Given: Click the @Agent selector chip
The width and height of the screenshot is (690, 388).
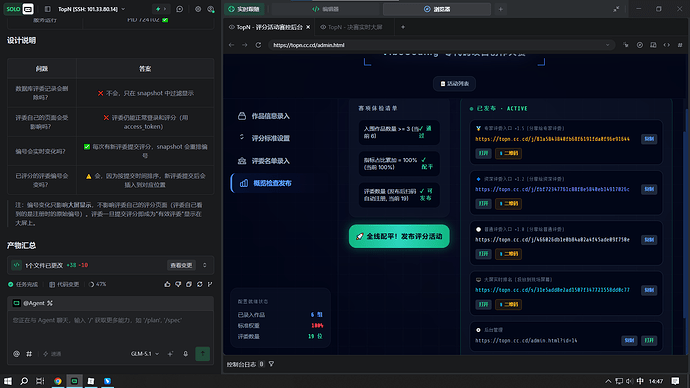Looking at the screenshot, I should (33, 303).
